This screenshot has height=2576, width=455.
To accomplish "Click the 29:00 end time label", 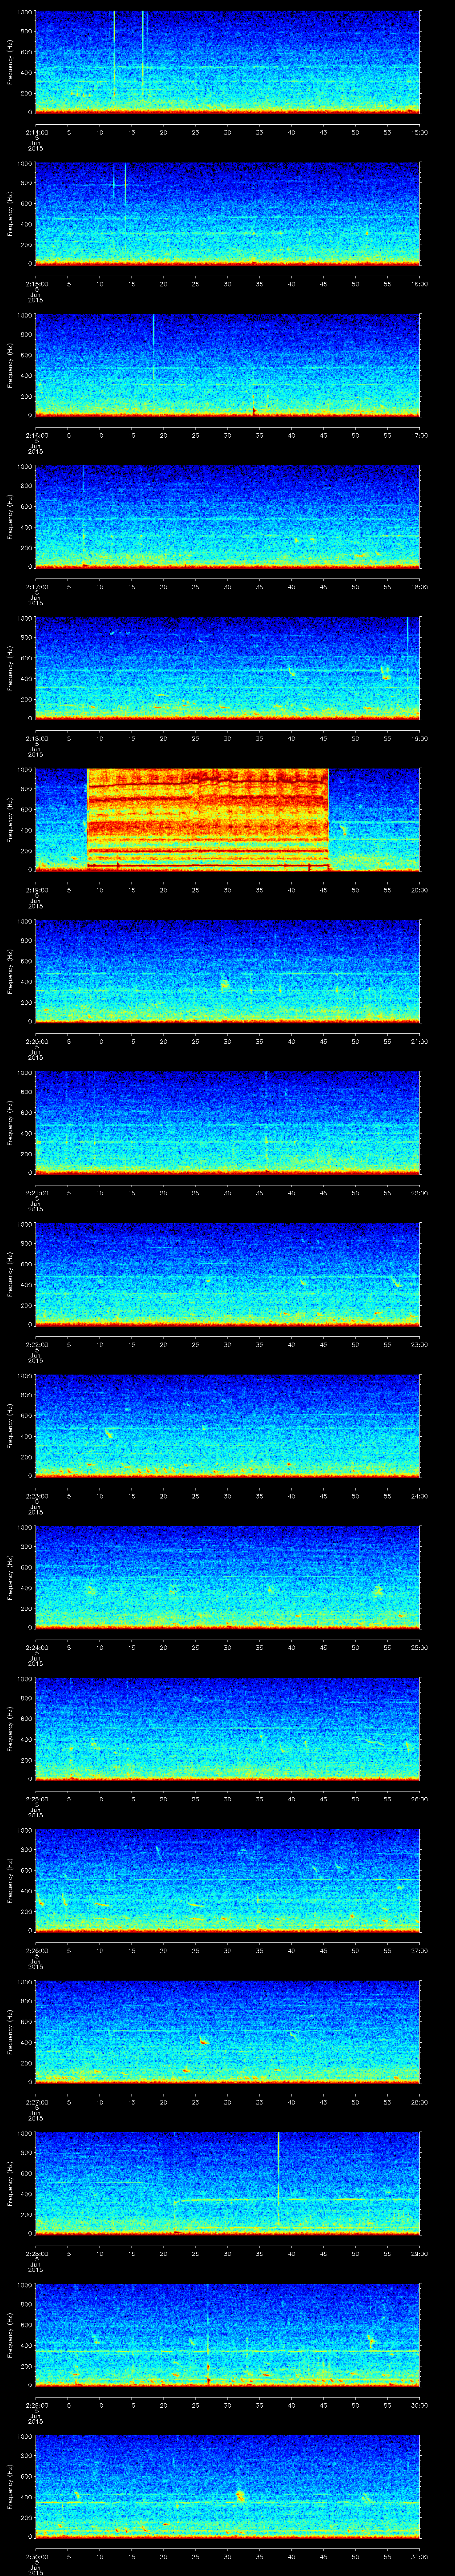I will click(x=420, y=2254).
